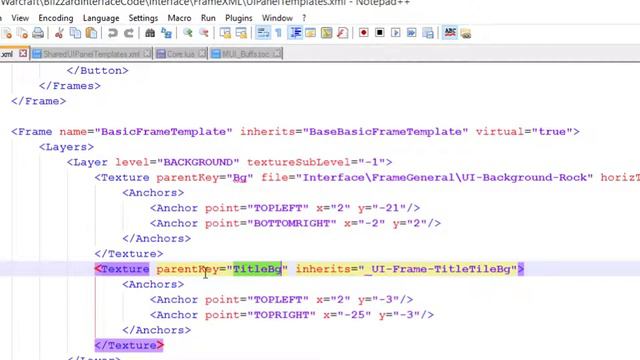The image size is (640, 360).
Task: Click the "BOTTOMRIGHT" anchor point value
Action: 291,224
